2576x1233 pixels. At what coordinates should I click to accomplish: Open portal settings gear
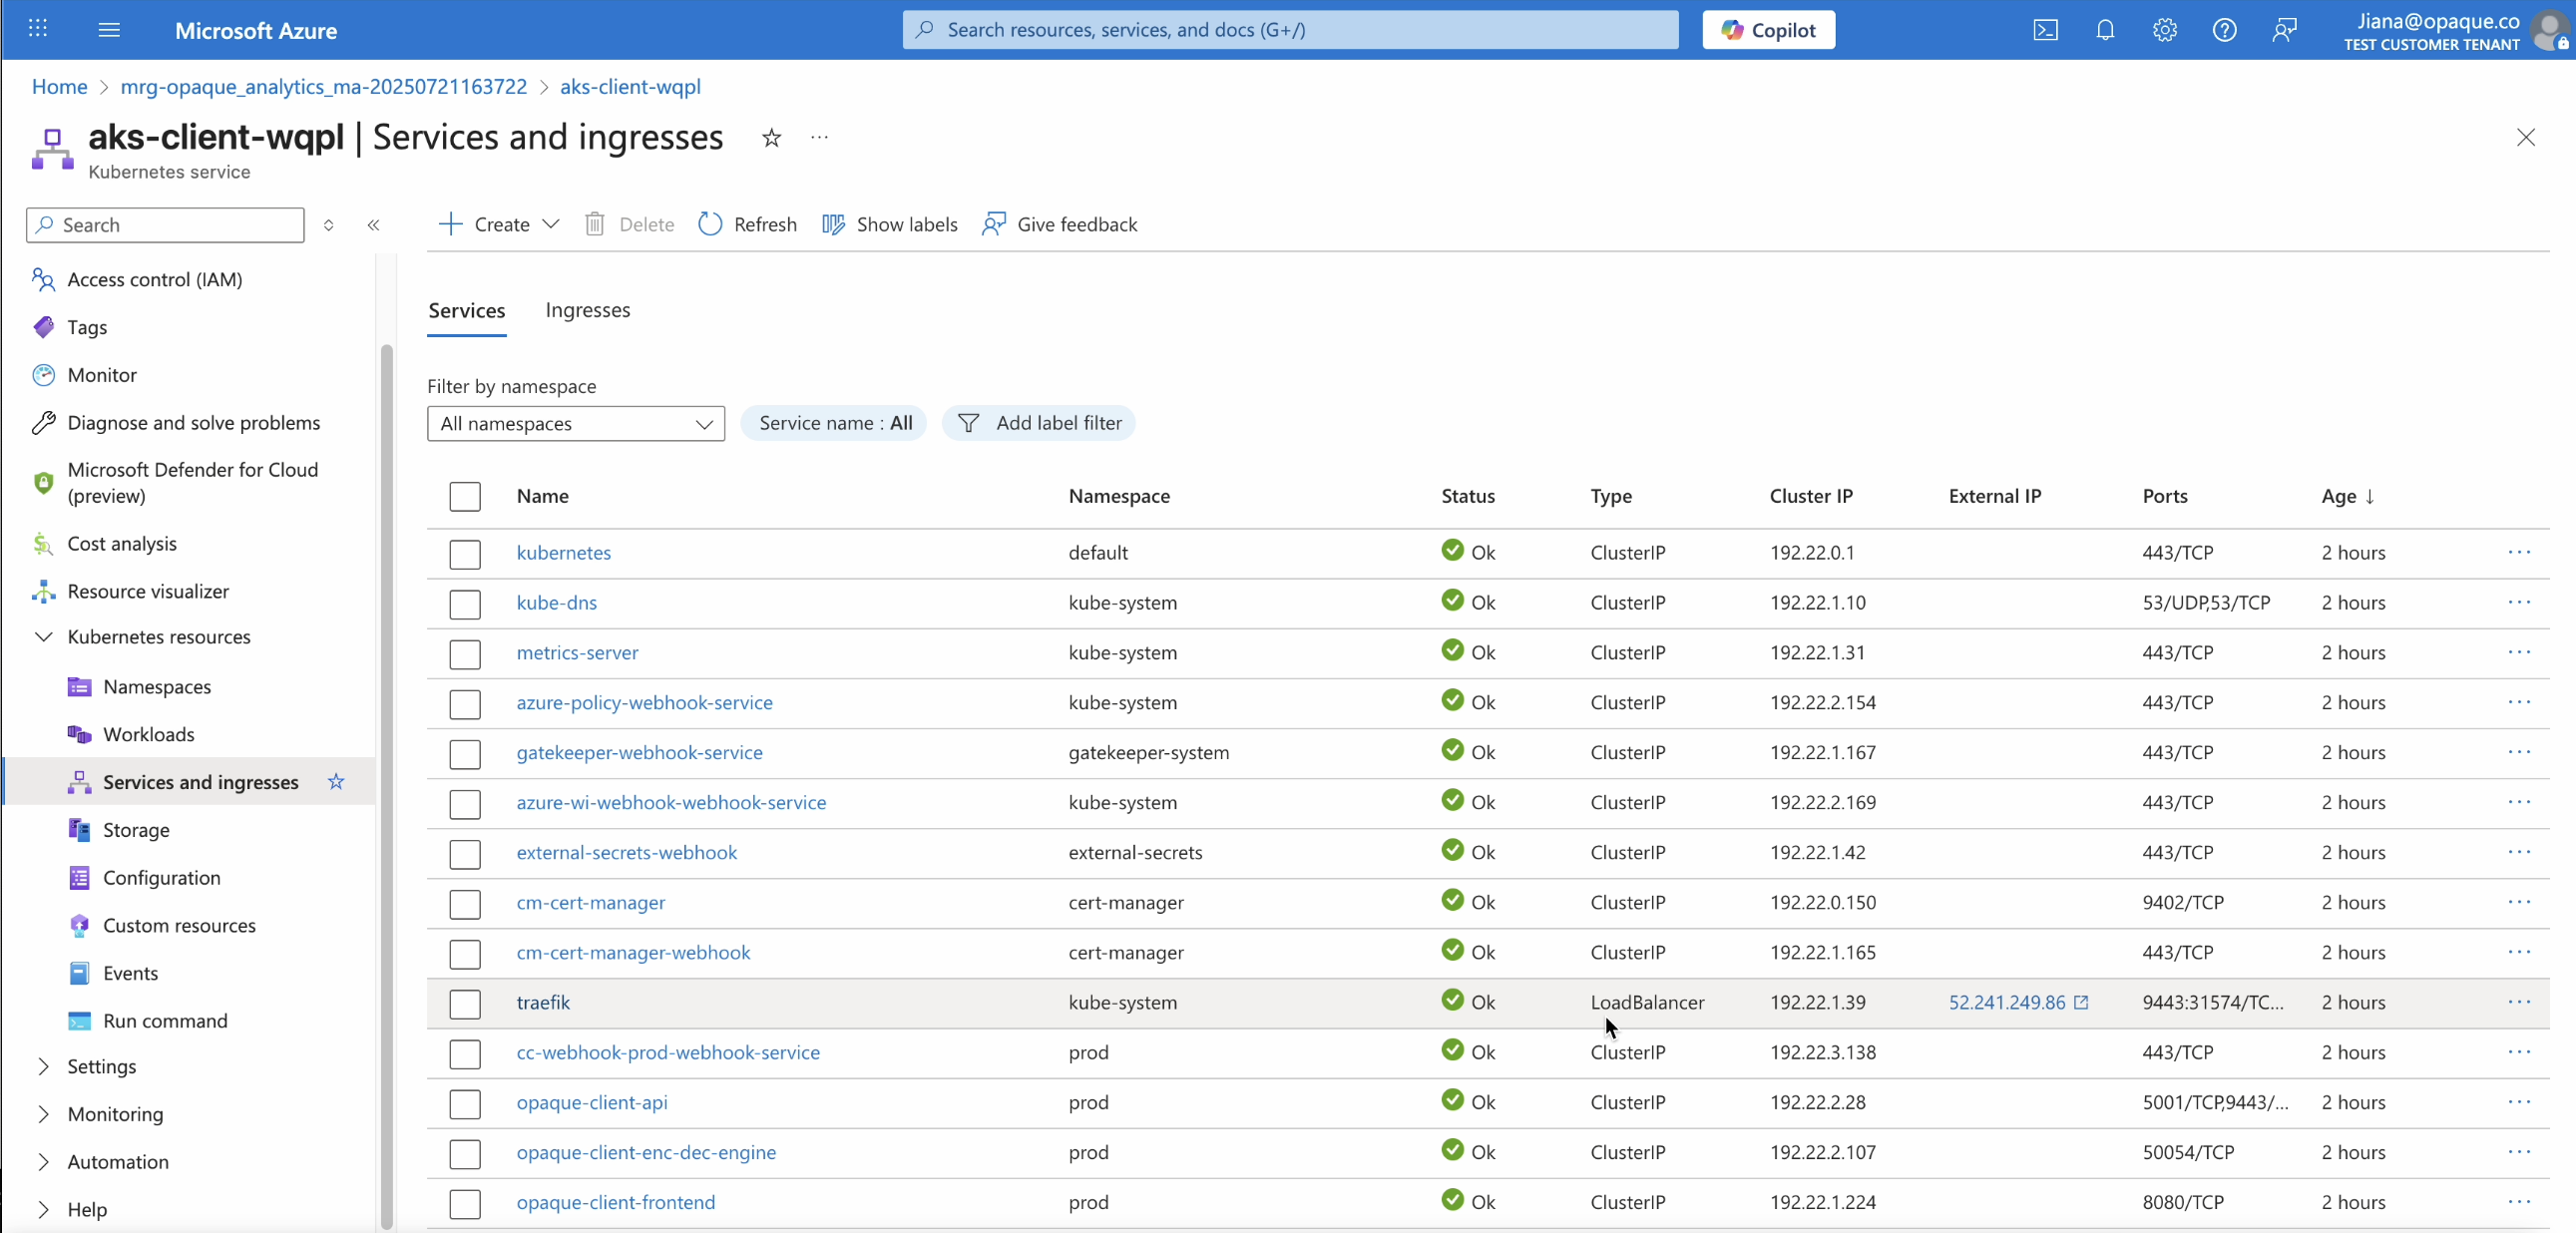pyautogui.click(x=2165, y=30)
